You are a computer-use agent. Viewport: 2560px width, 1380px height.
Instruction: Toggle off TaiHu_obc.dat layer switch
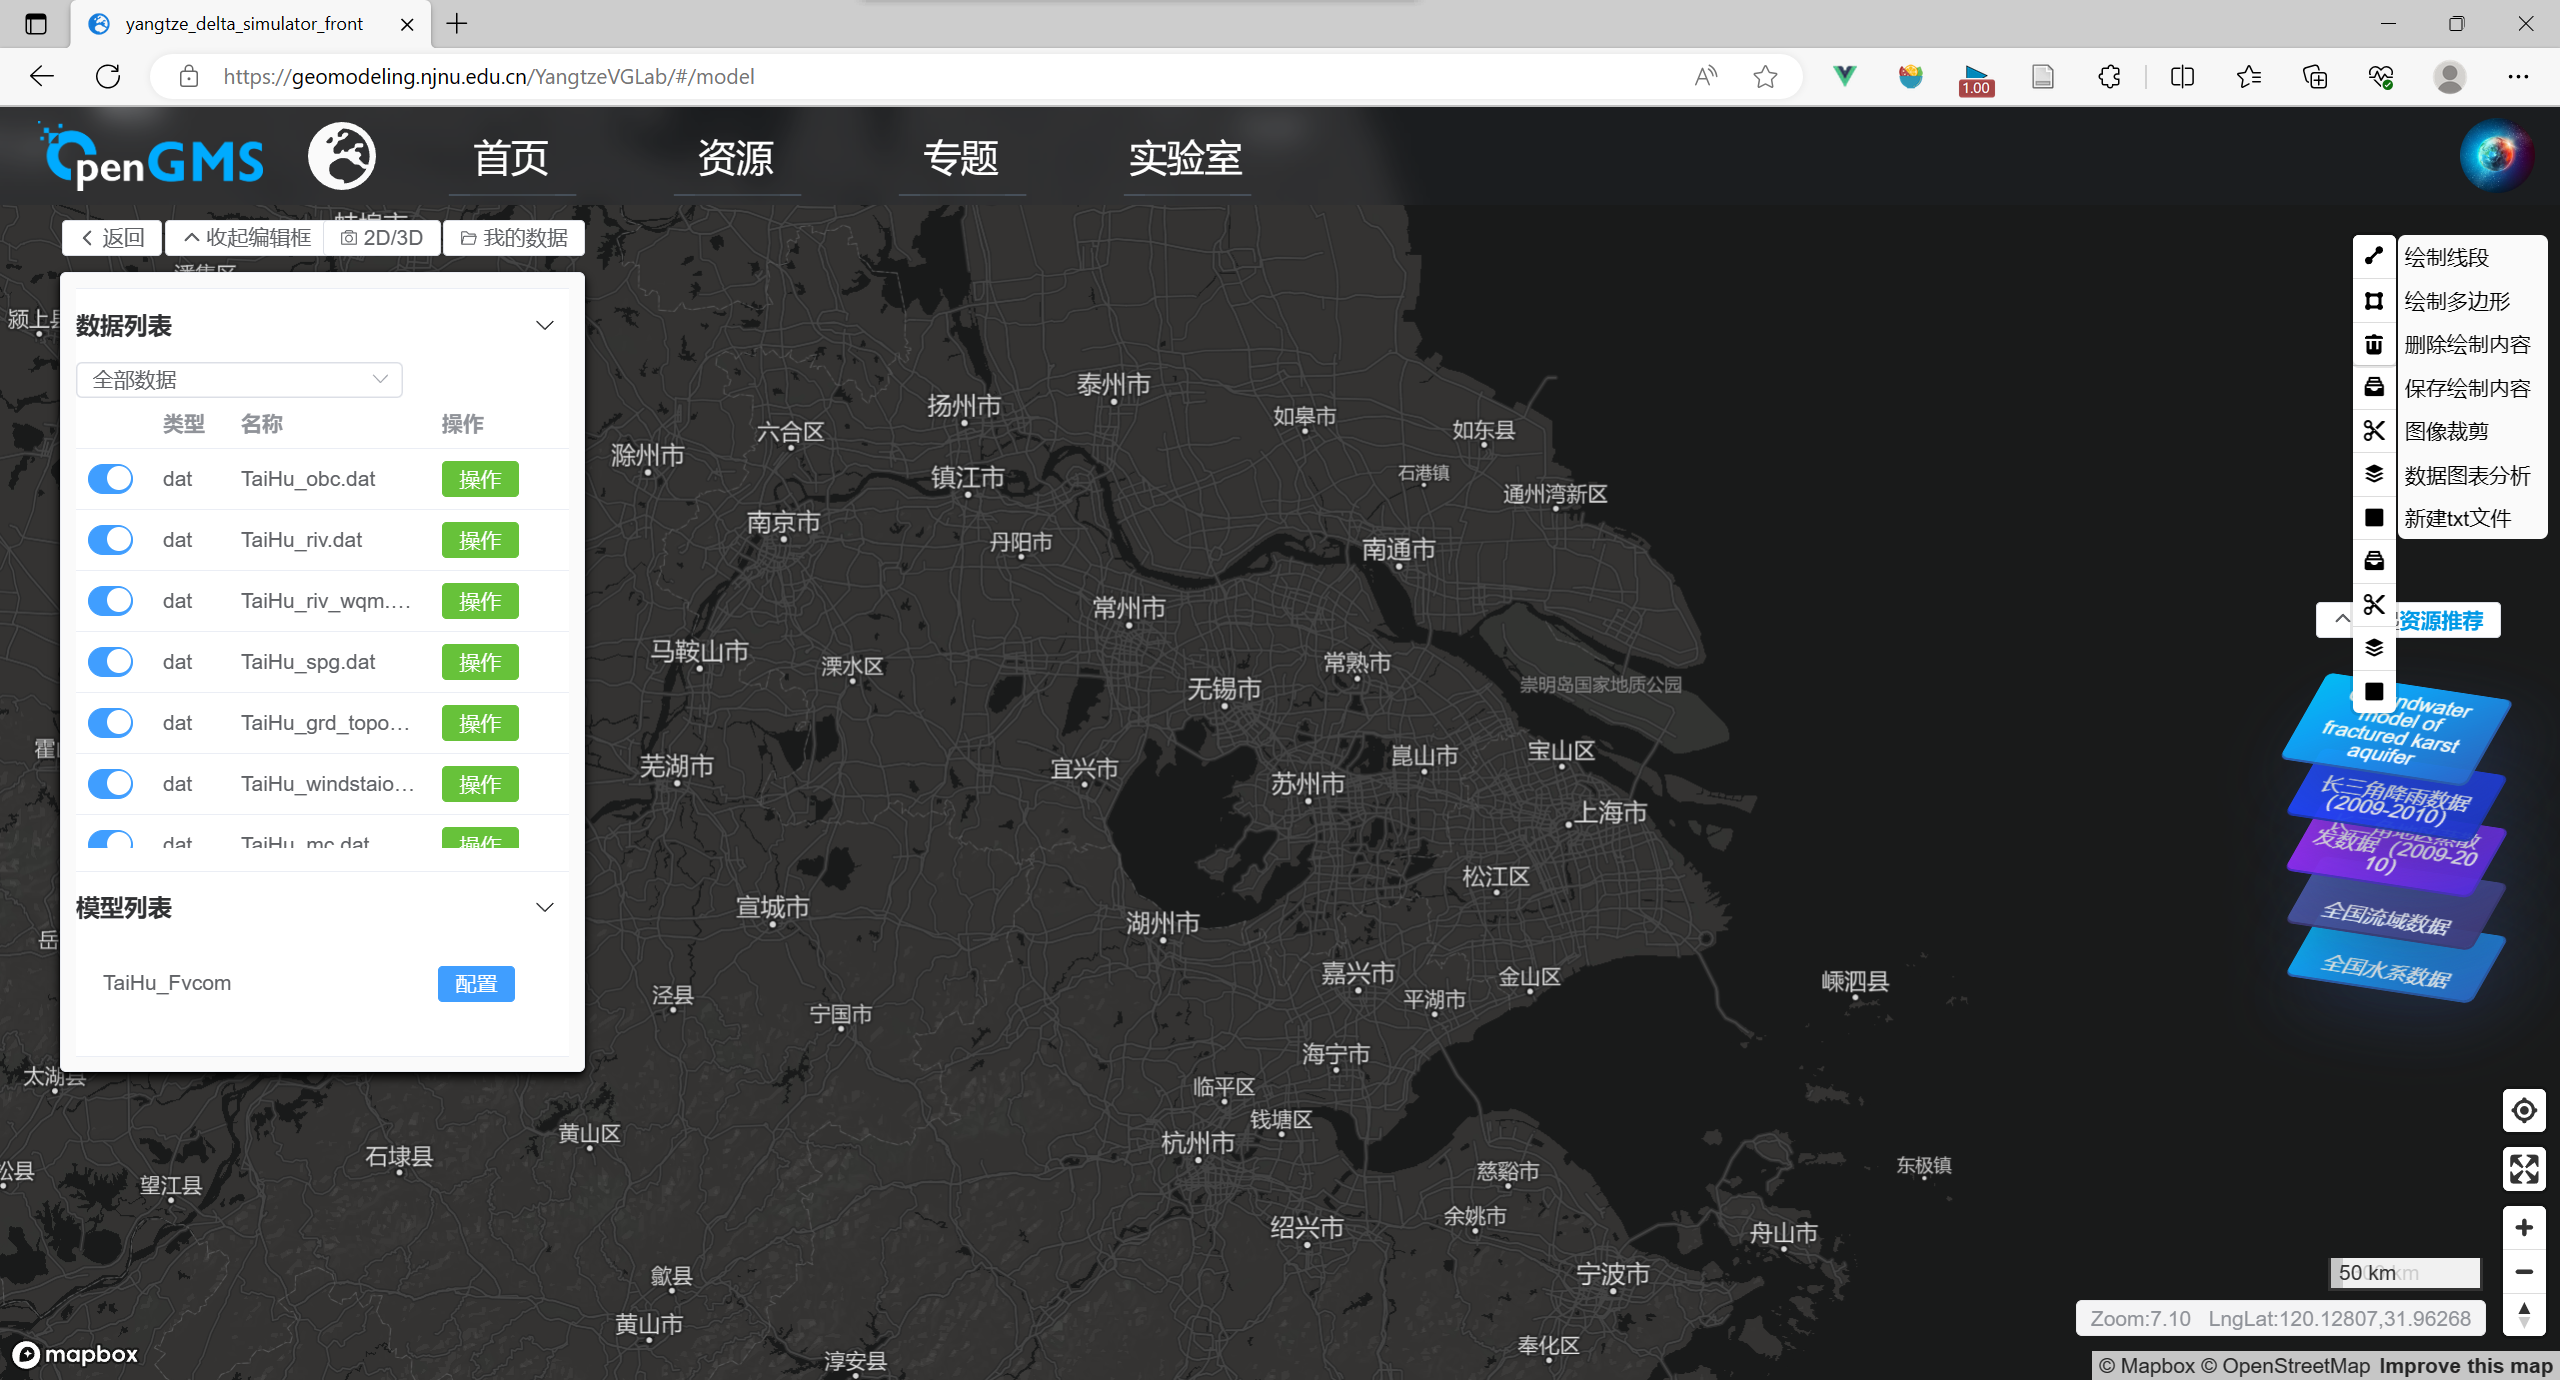(110, 479)
